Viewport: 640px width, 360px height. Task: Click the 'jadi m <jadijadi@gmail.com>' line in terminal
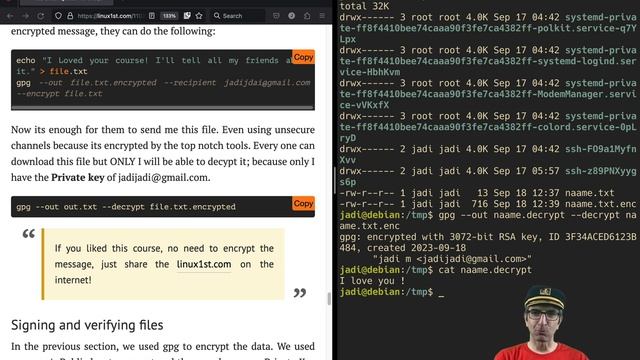pyautogui.click(x=452, y=259)
